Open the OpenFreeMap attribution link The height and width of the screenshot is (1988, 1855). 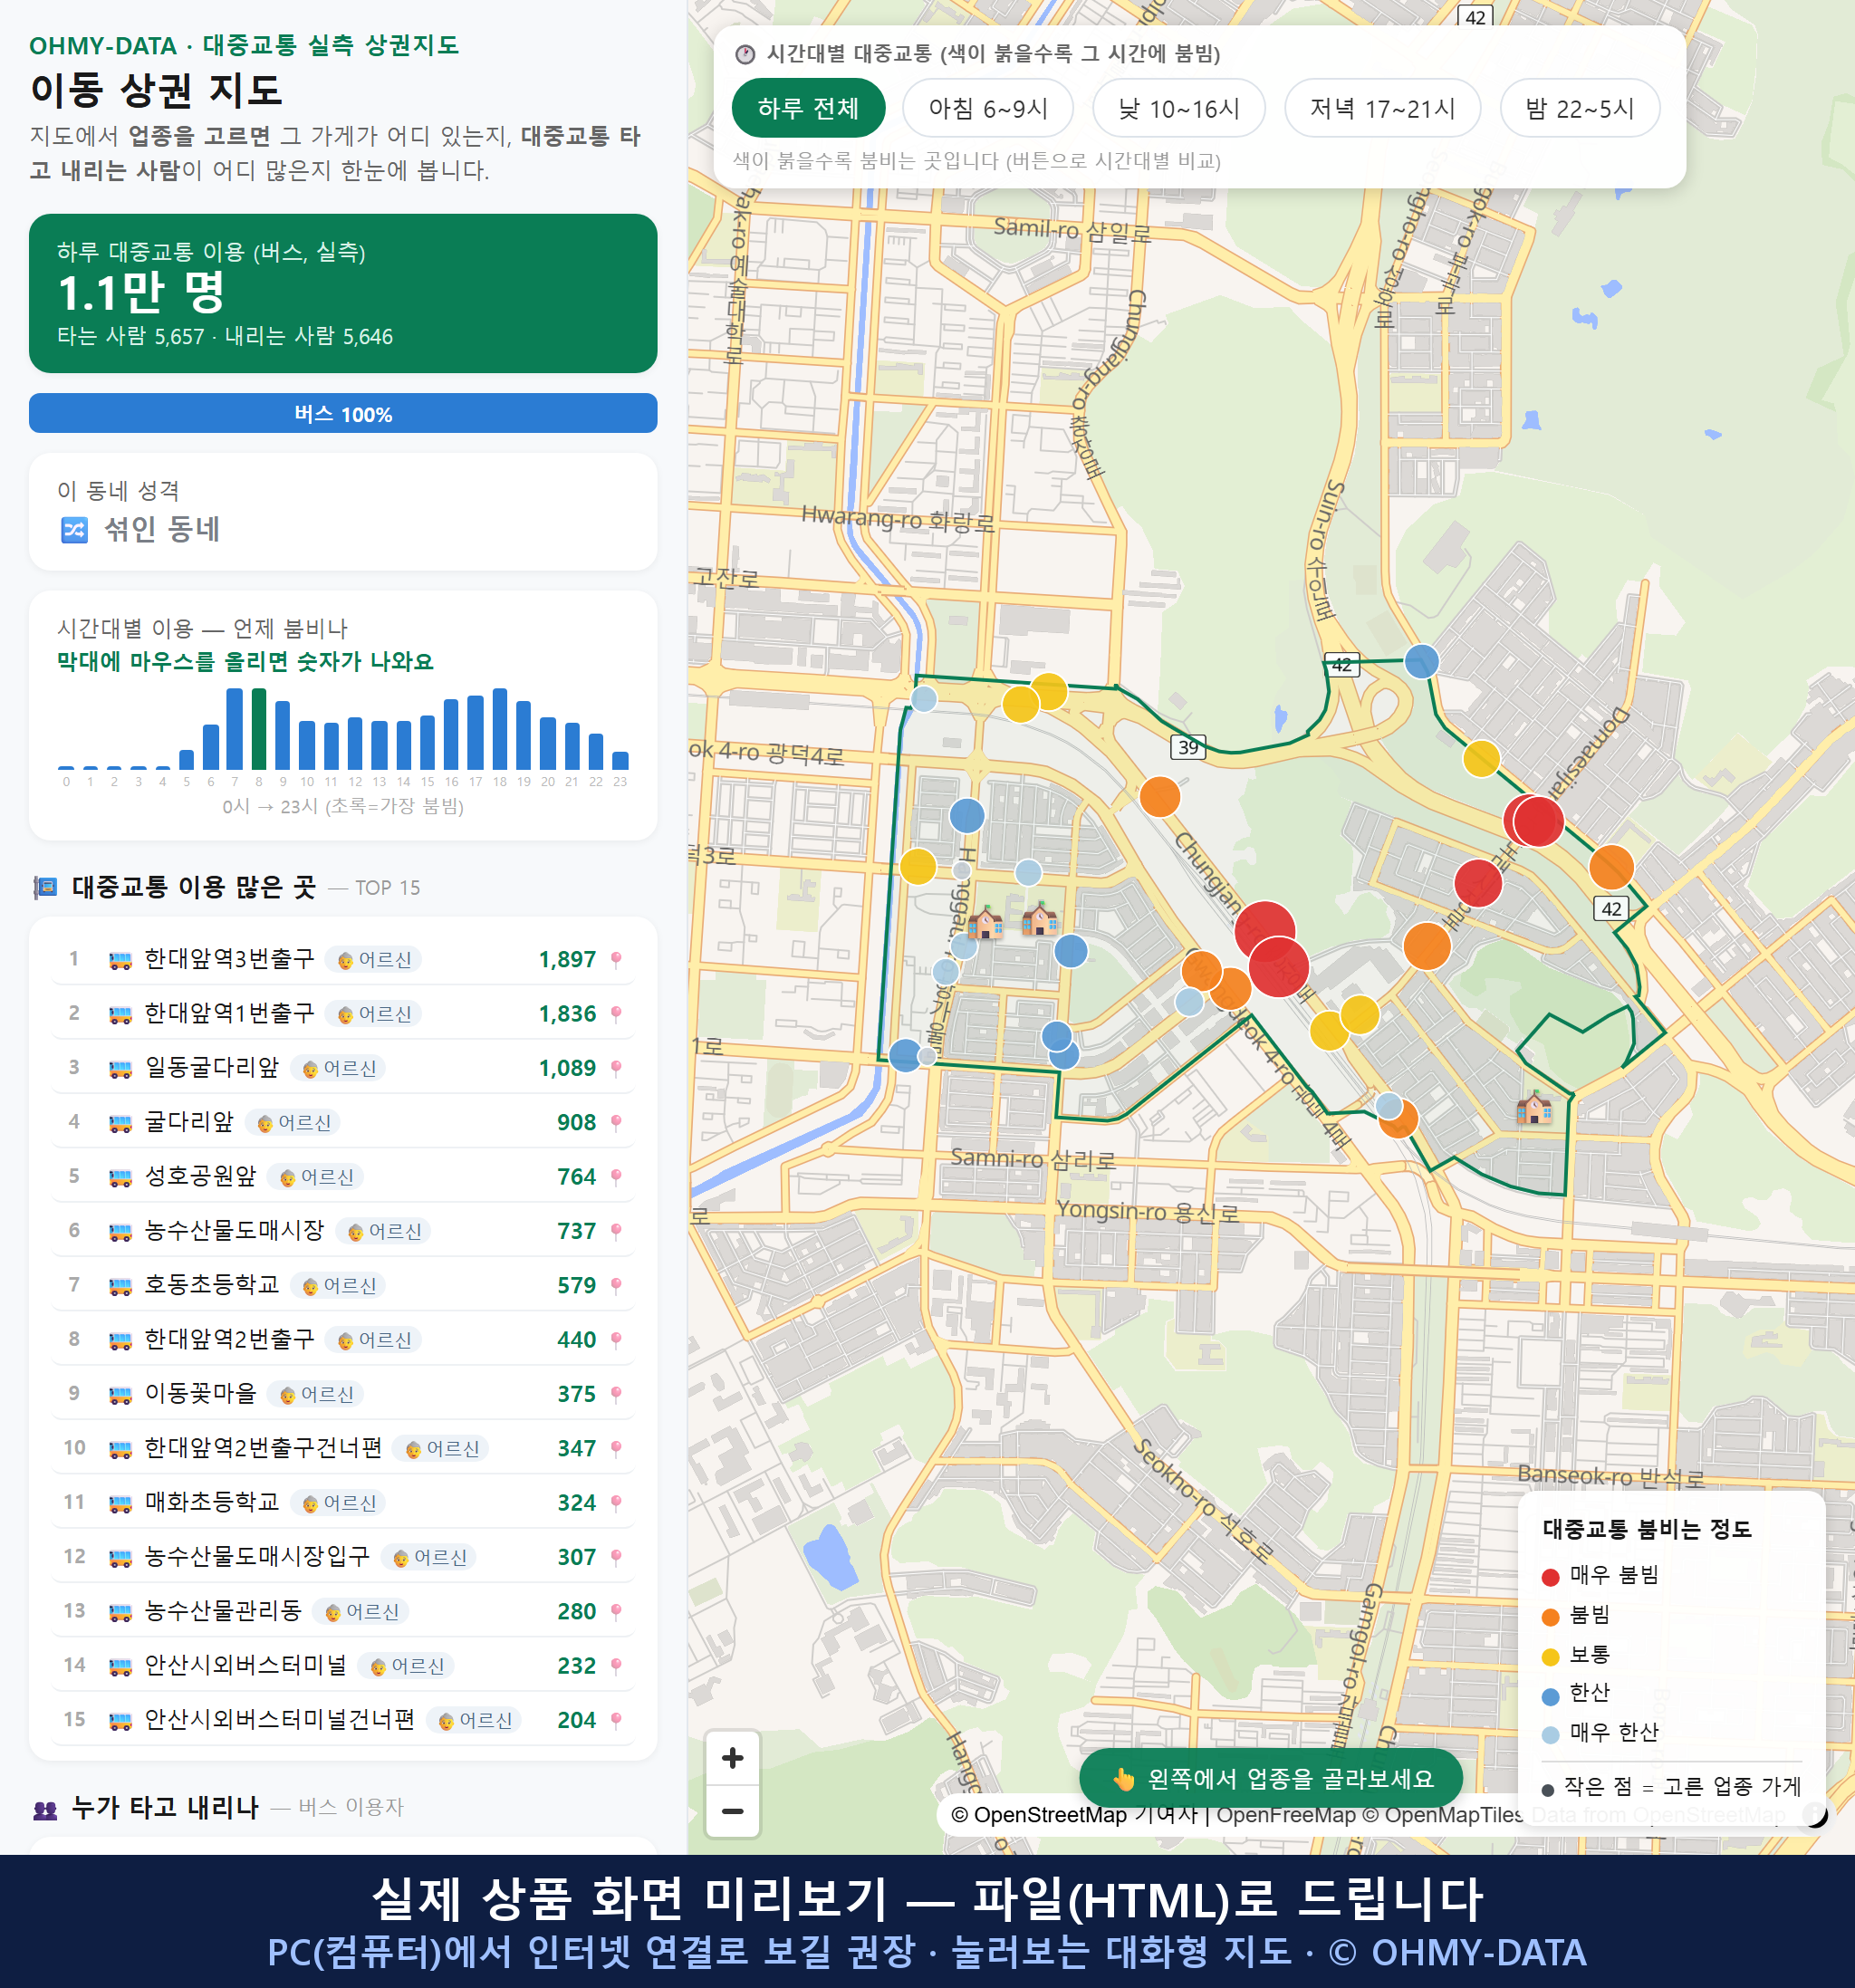click(x=1285, y=1815)
